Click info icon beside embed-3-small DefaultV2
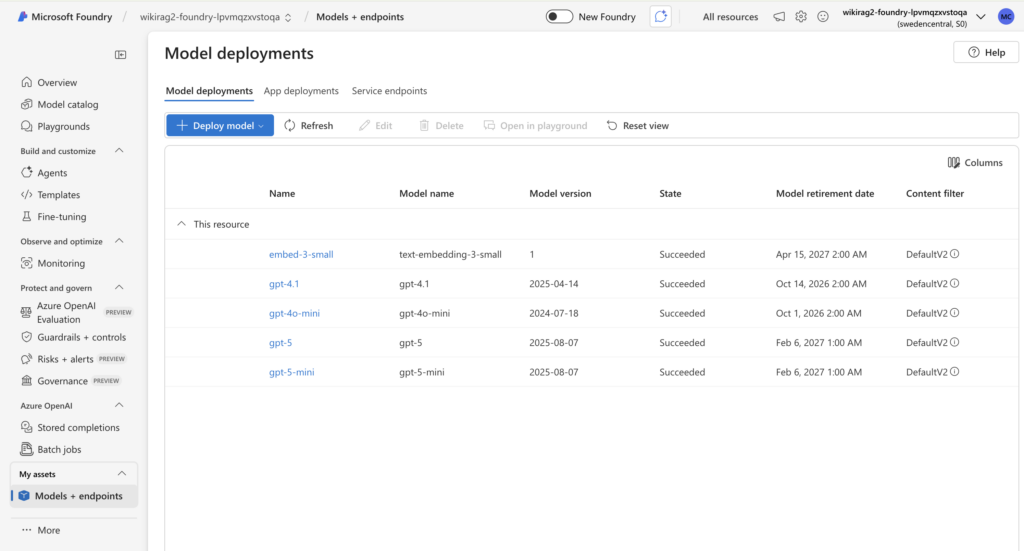 pos(955,254)
